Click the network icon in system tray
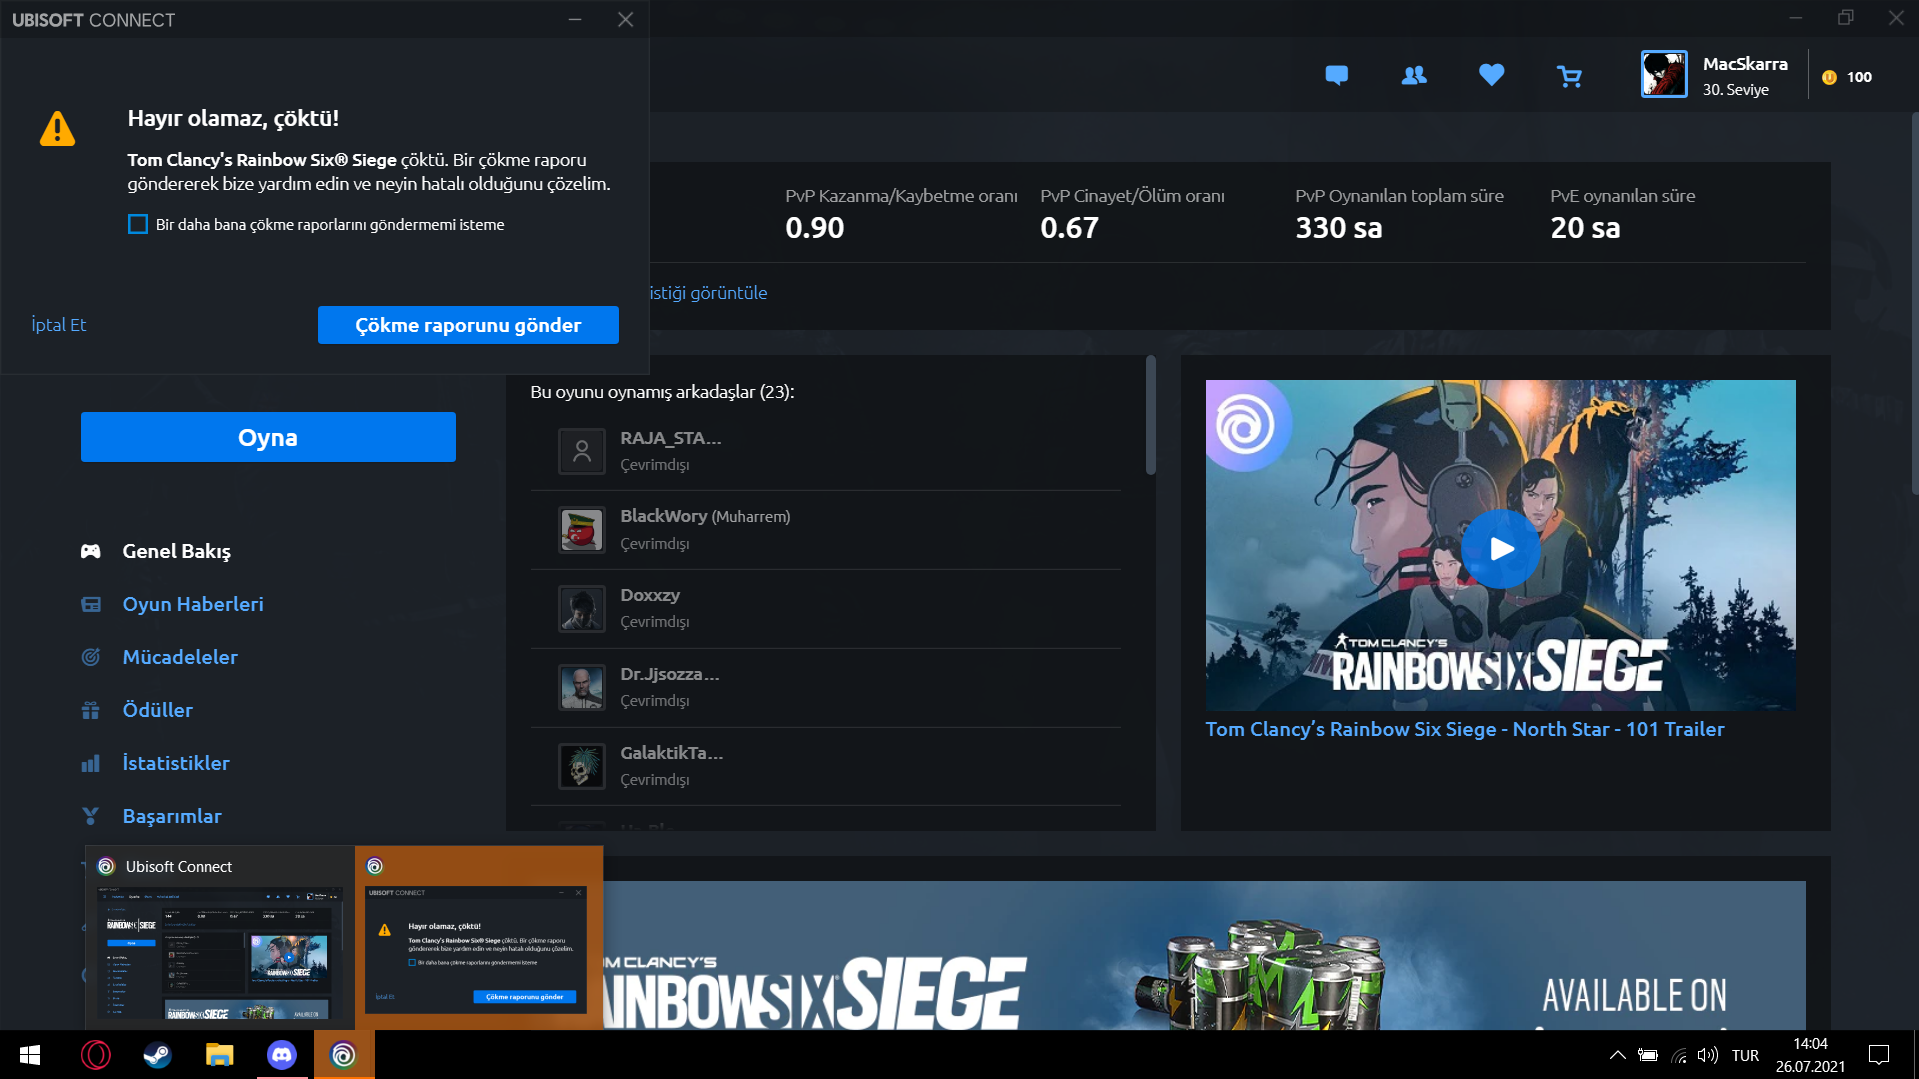This screenshot has height=1079, width=1919. [1679, 1055]
